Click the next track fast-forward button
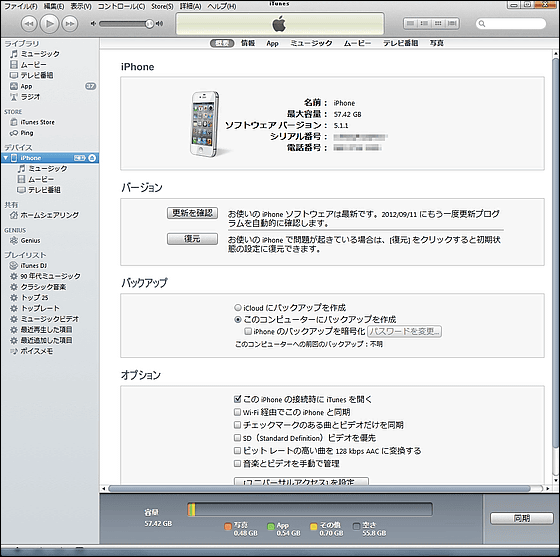Image resolution: width=560 pixels, height=557 pixels. pos(70,24)
